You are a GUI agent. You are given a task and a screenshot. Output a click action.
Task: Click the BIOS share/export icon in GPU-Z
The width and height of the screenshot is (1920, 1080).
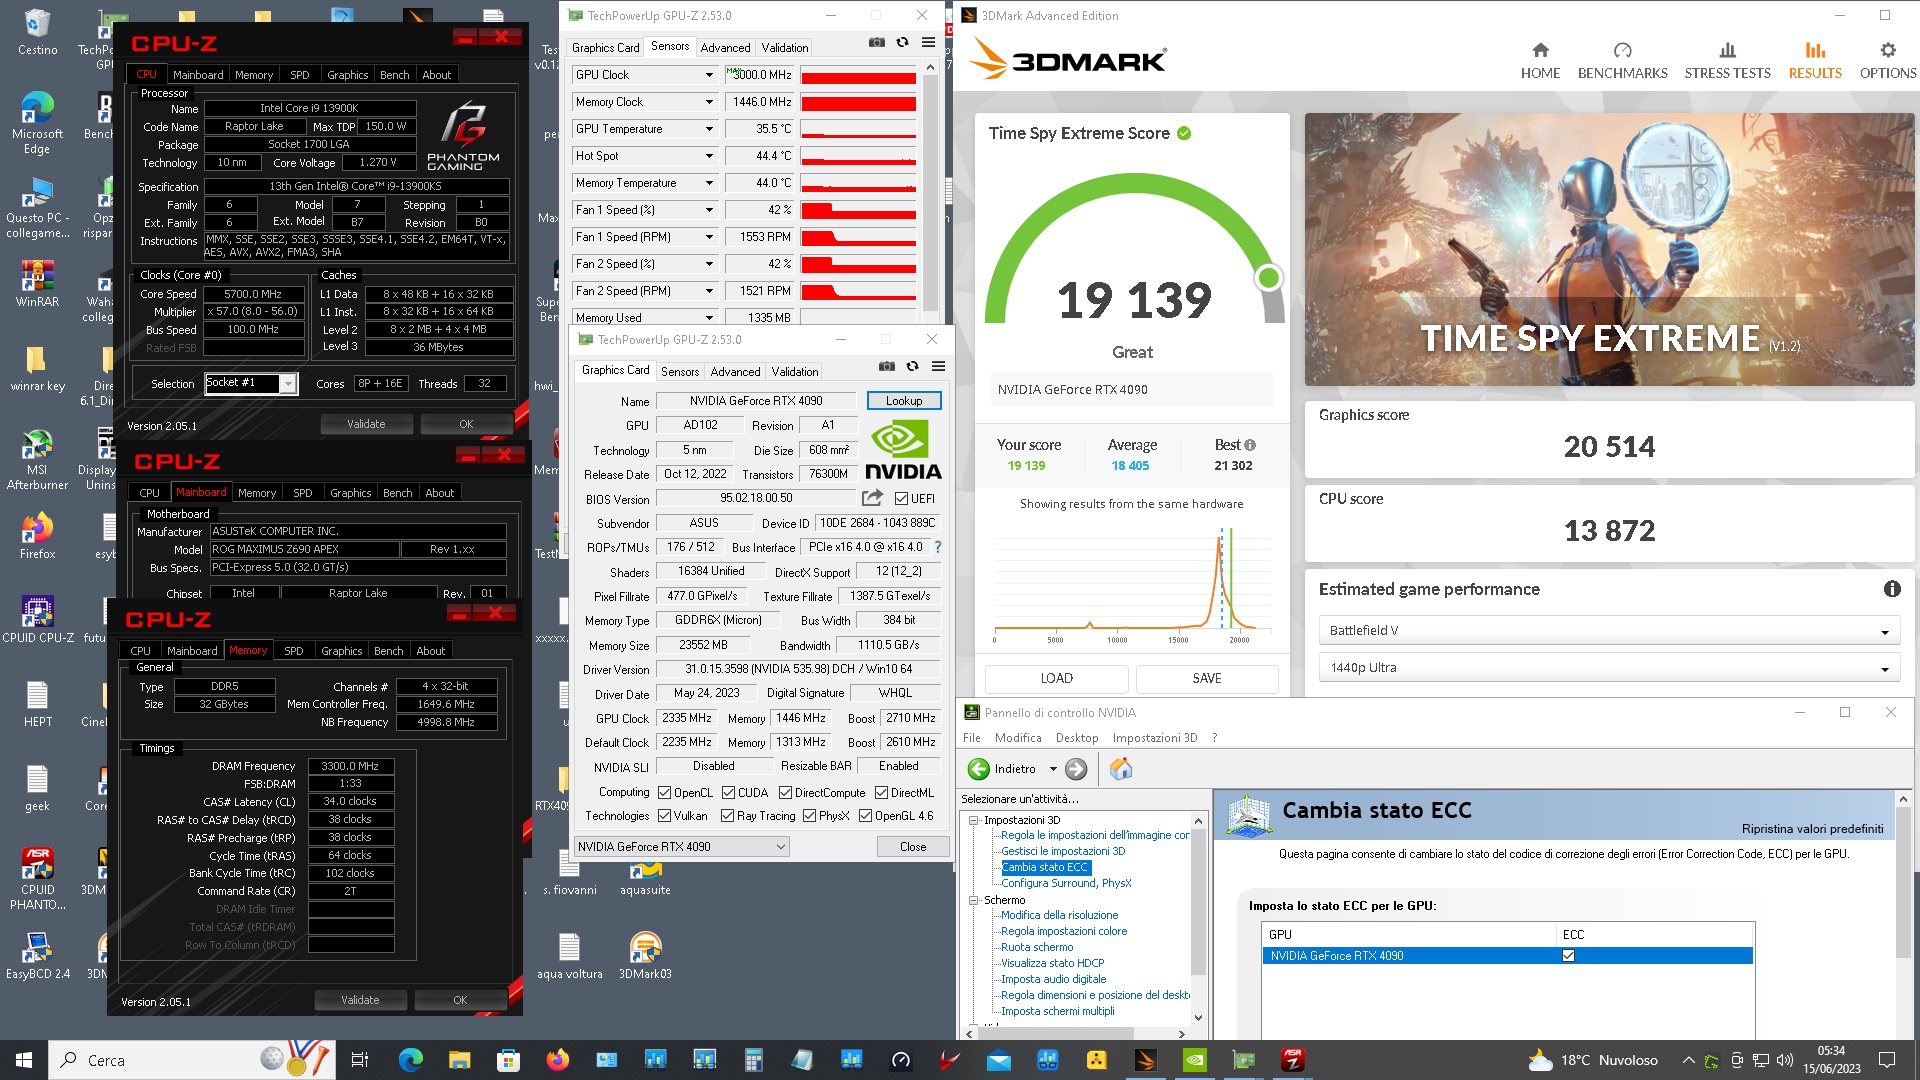coord(873,498)
